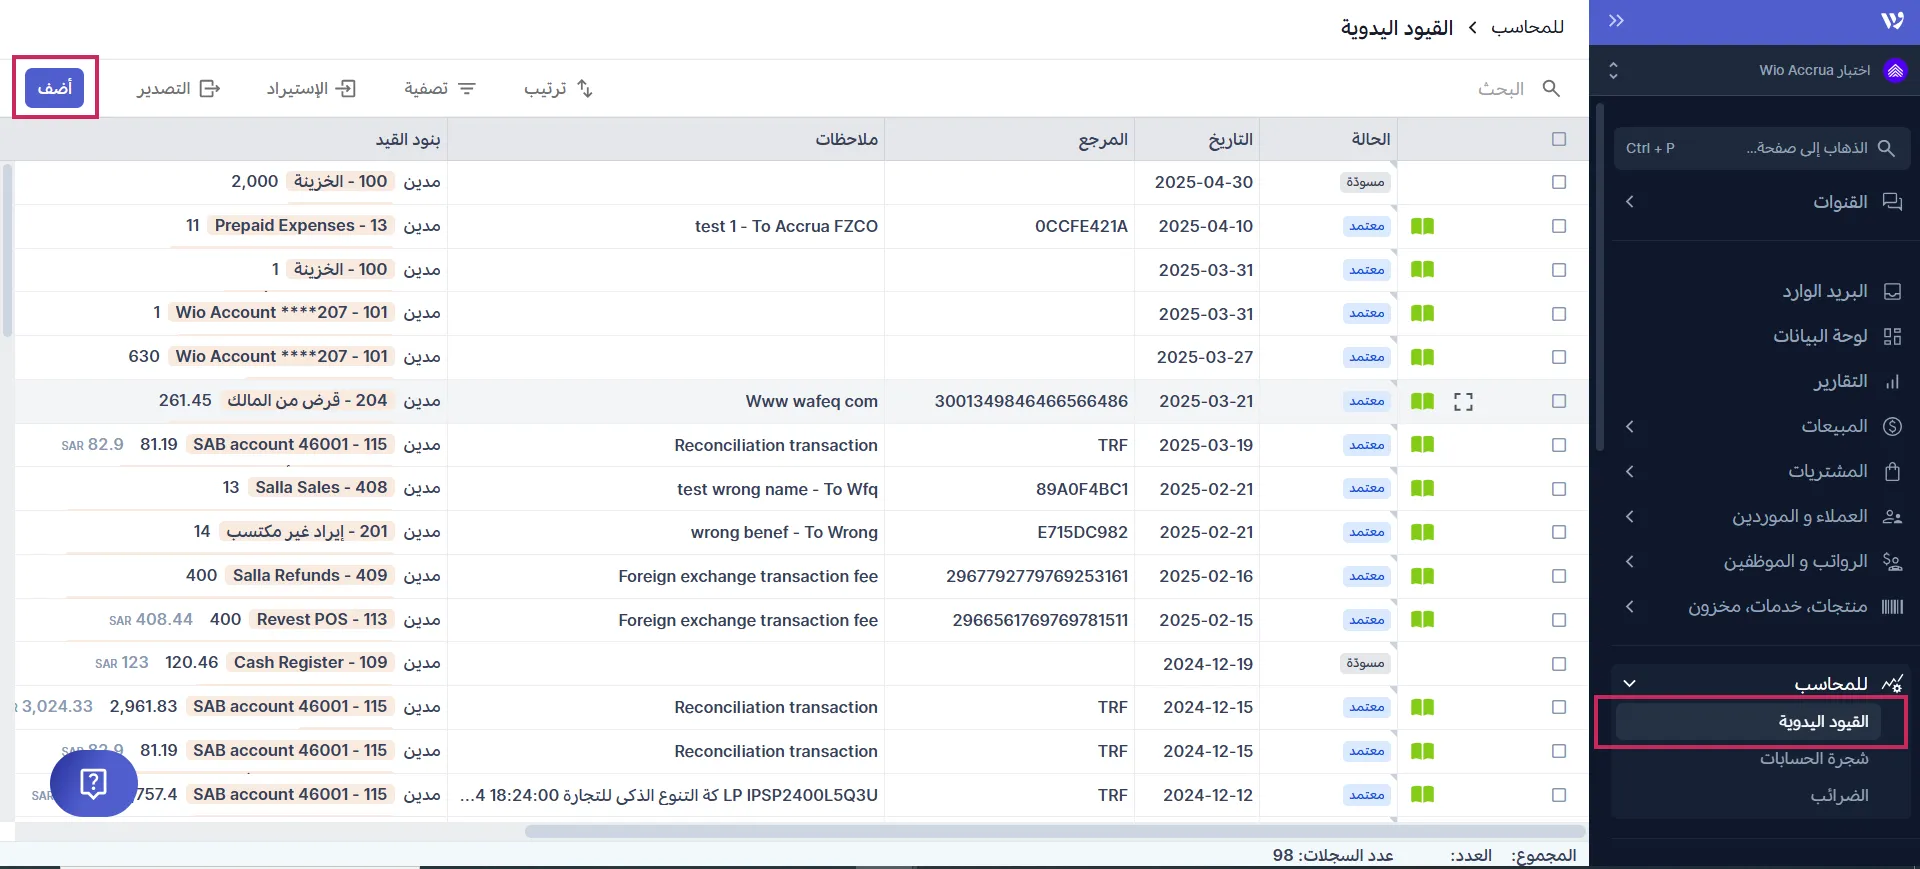The height and width of the screenshot is (869, 1920).
Task: Click the help chat bubble icon
Action: click(93, 783)
